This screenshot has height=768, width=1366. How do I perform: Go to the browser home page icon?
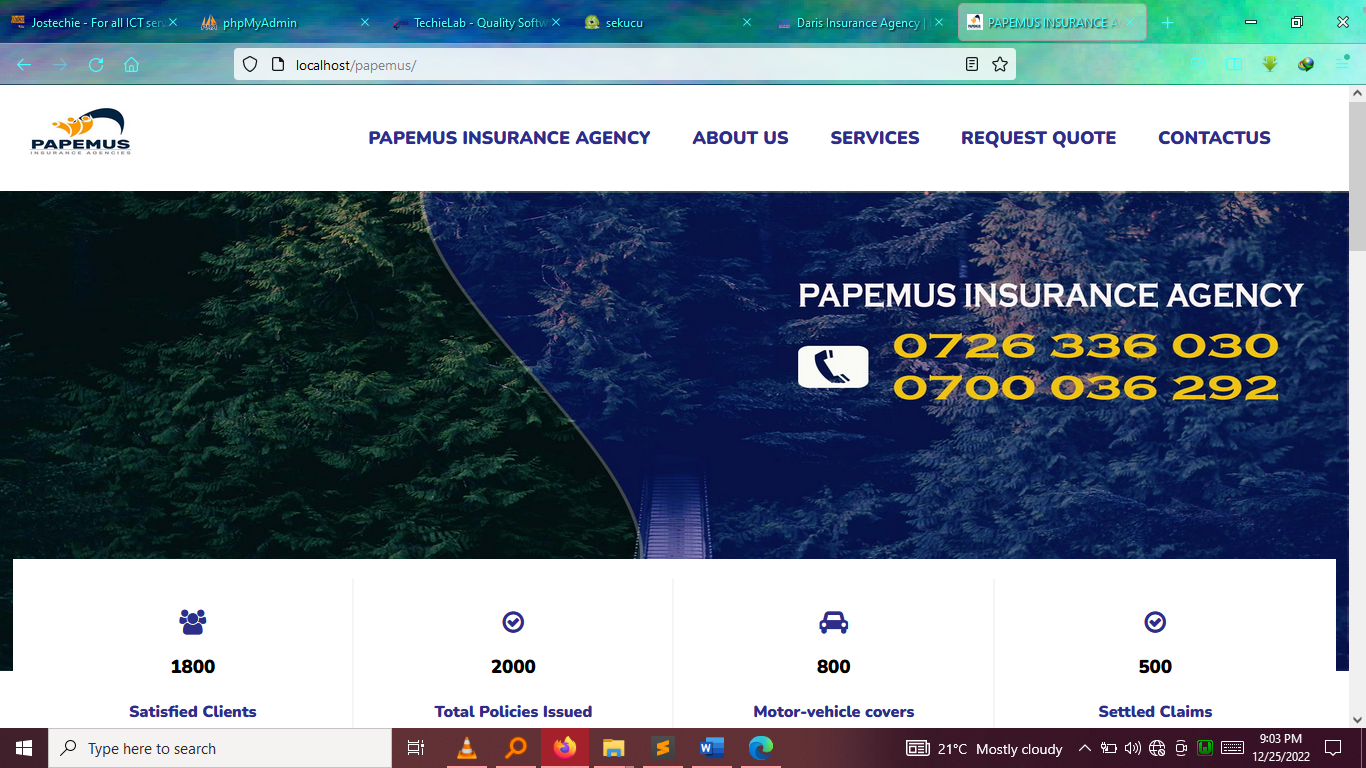click(131, 65)
